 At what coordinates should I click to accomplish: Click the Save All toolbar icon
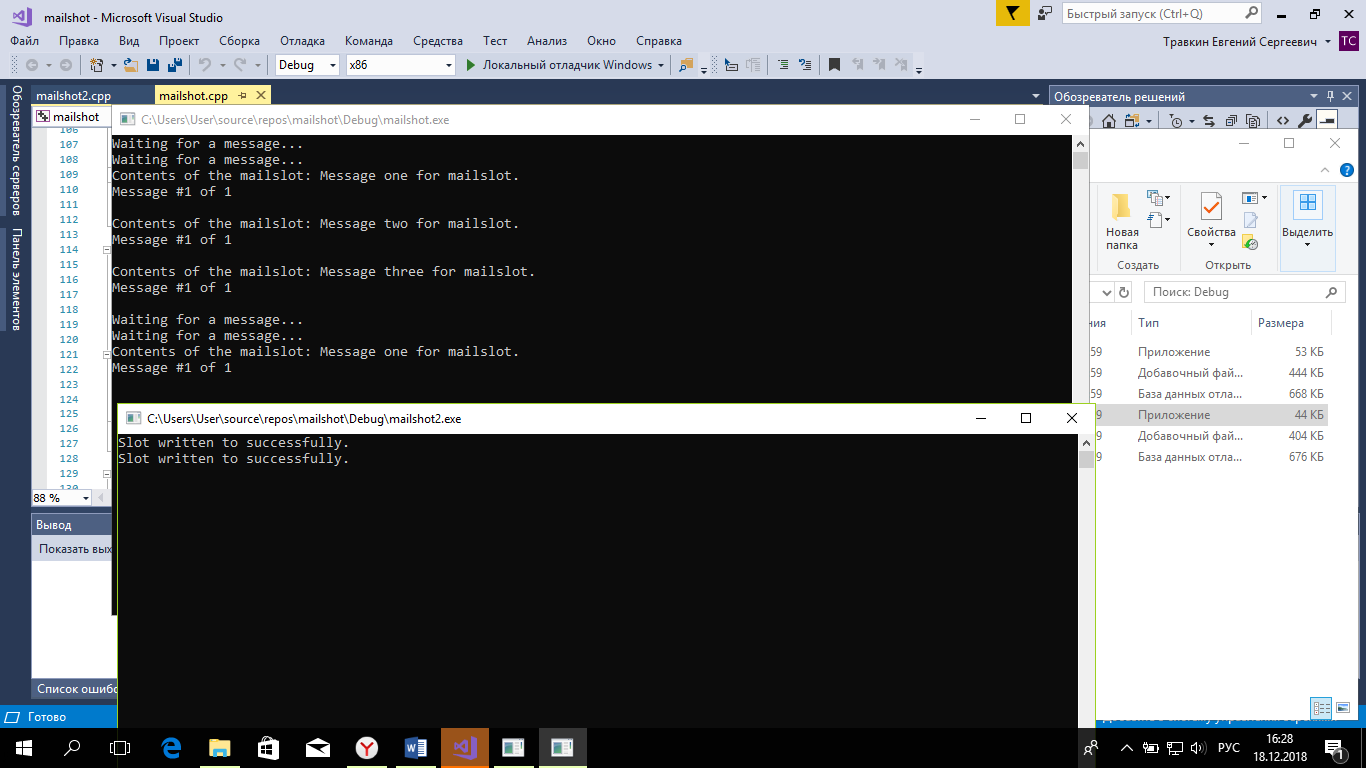[174, 65]
